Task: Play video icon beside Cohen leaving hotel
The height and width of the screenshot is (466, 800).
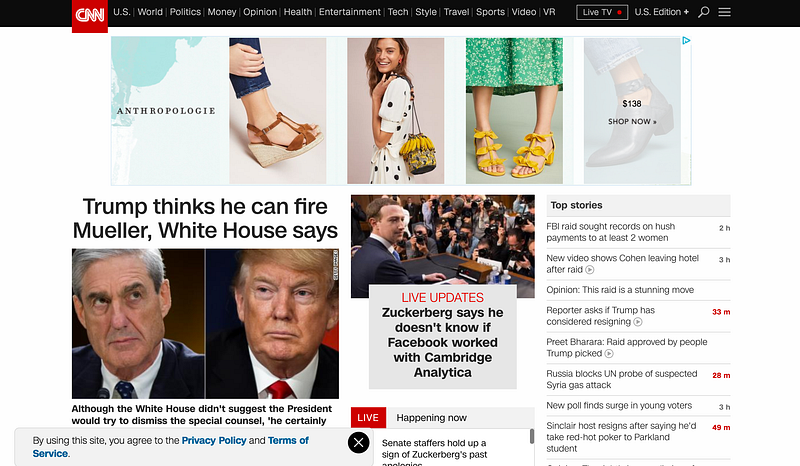Action: tap(590, 270)
